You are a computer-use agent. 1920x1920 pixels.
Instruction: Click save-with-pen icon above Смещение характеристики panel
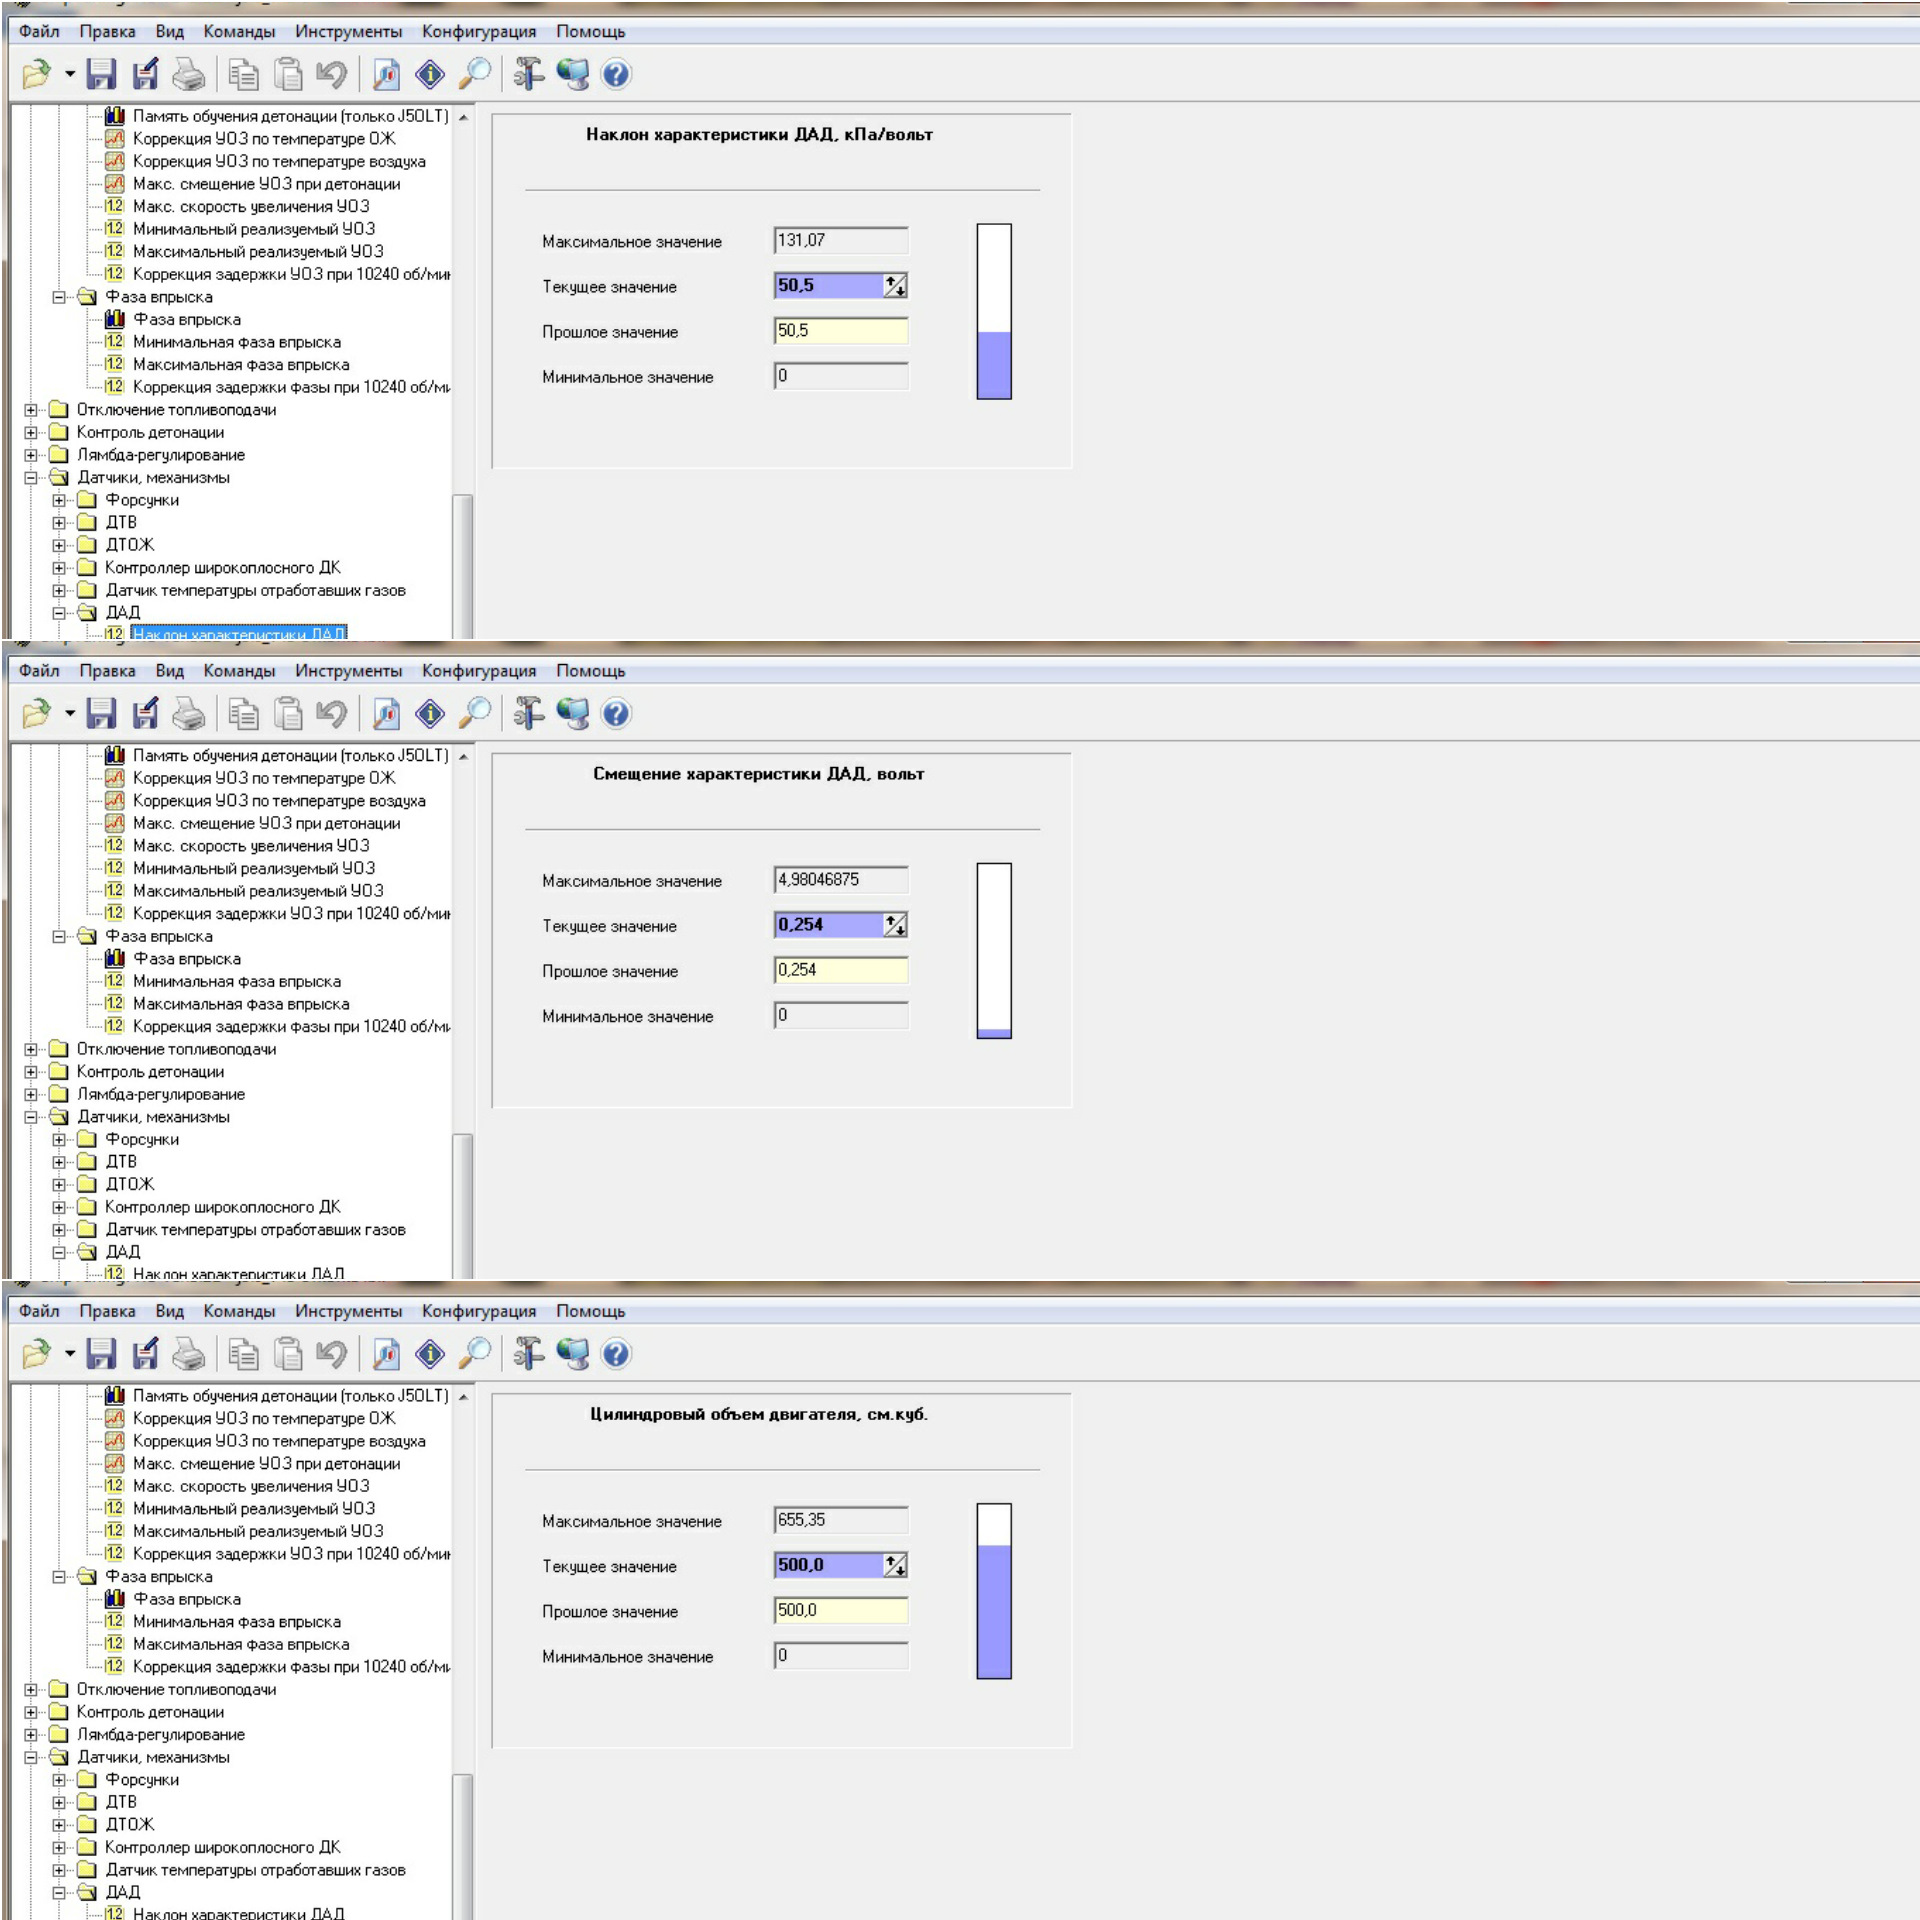coord(145,714)
